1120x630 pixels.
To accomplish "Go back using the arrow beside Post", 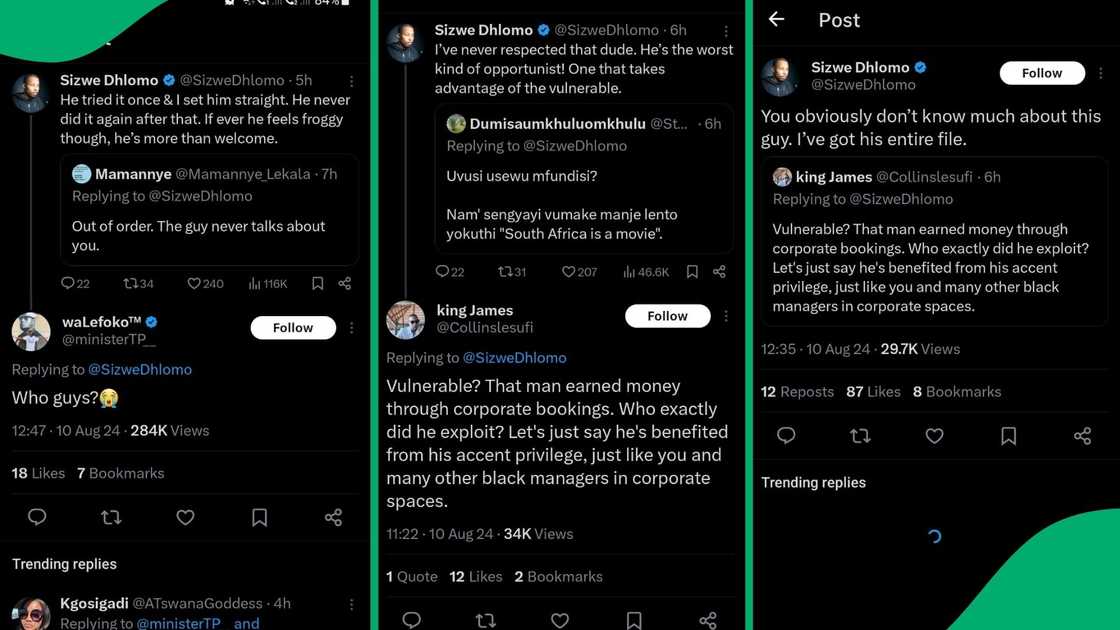I will [777, 20].
